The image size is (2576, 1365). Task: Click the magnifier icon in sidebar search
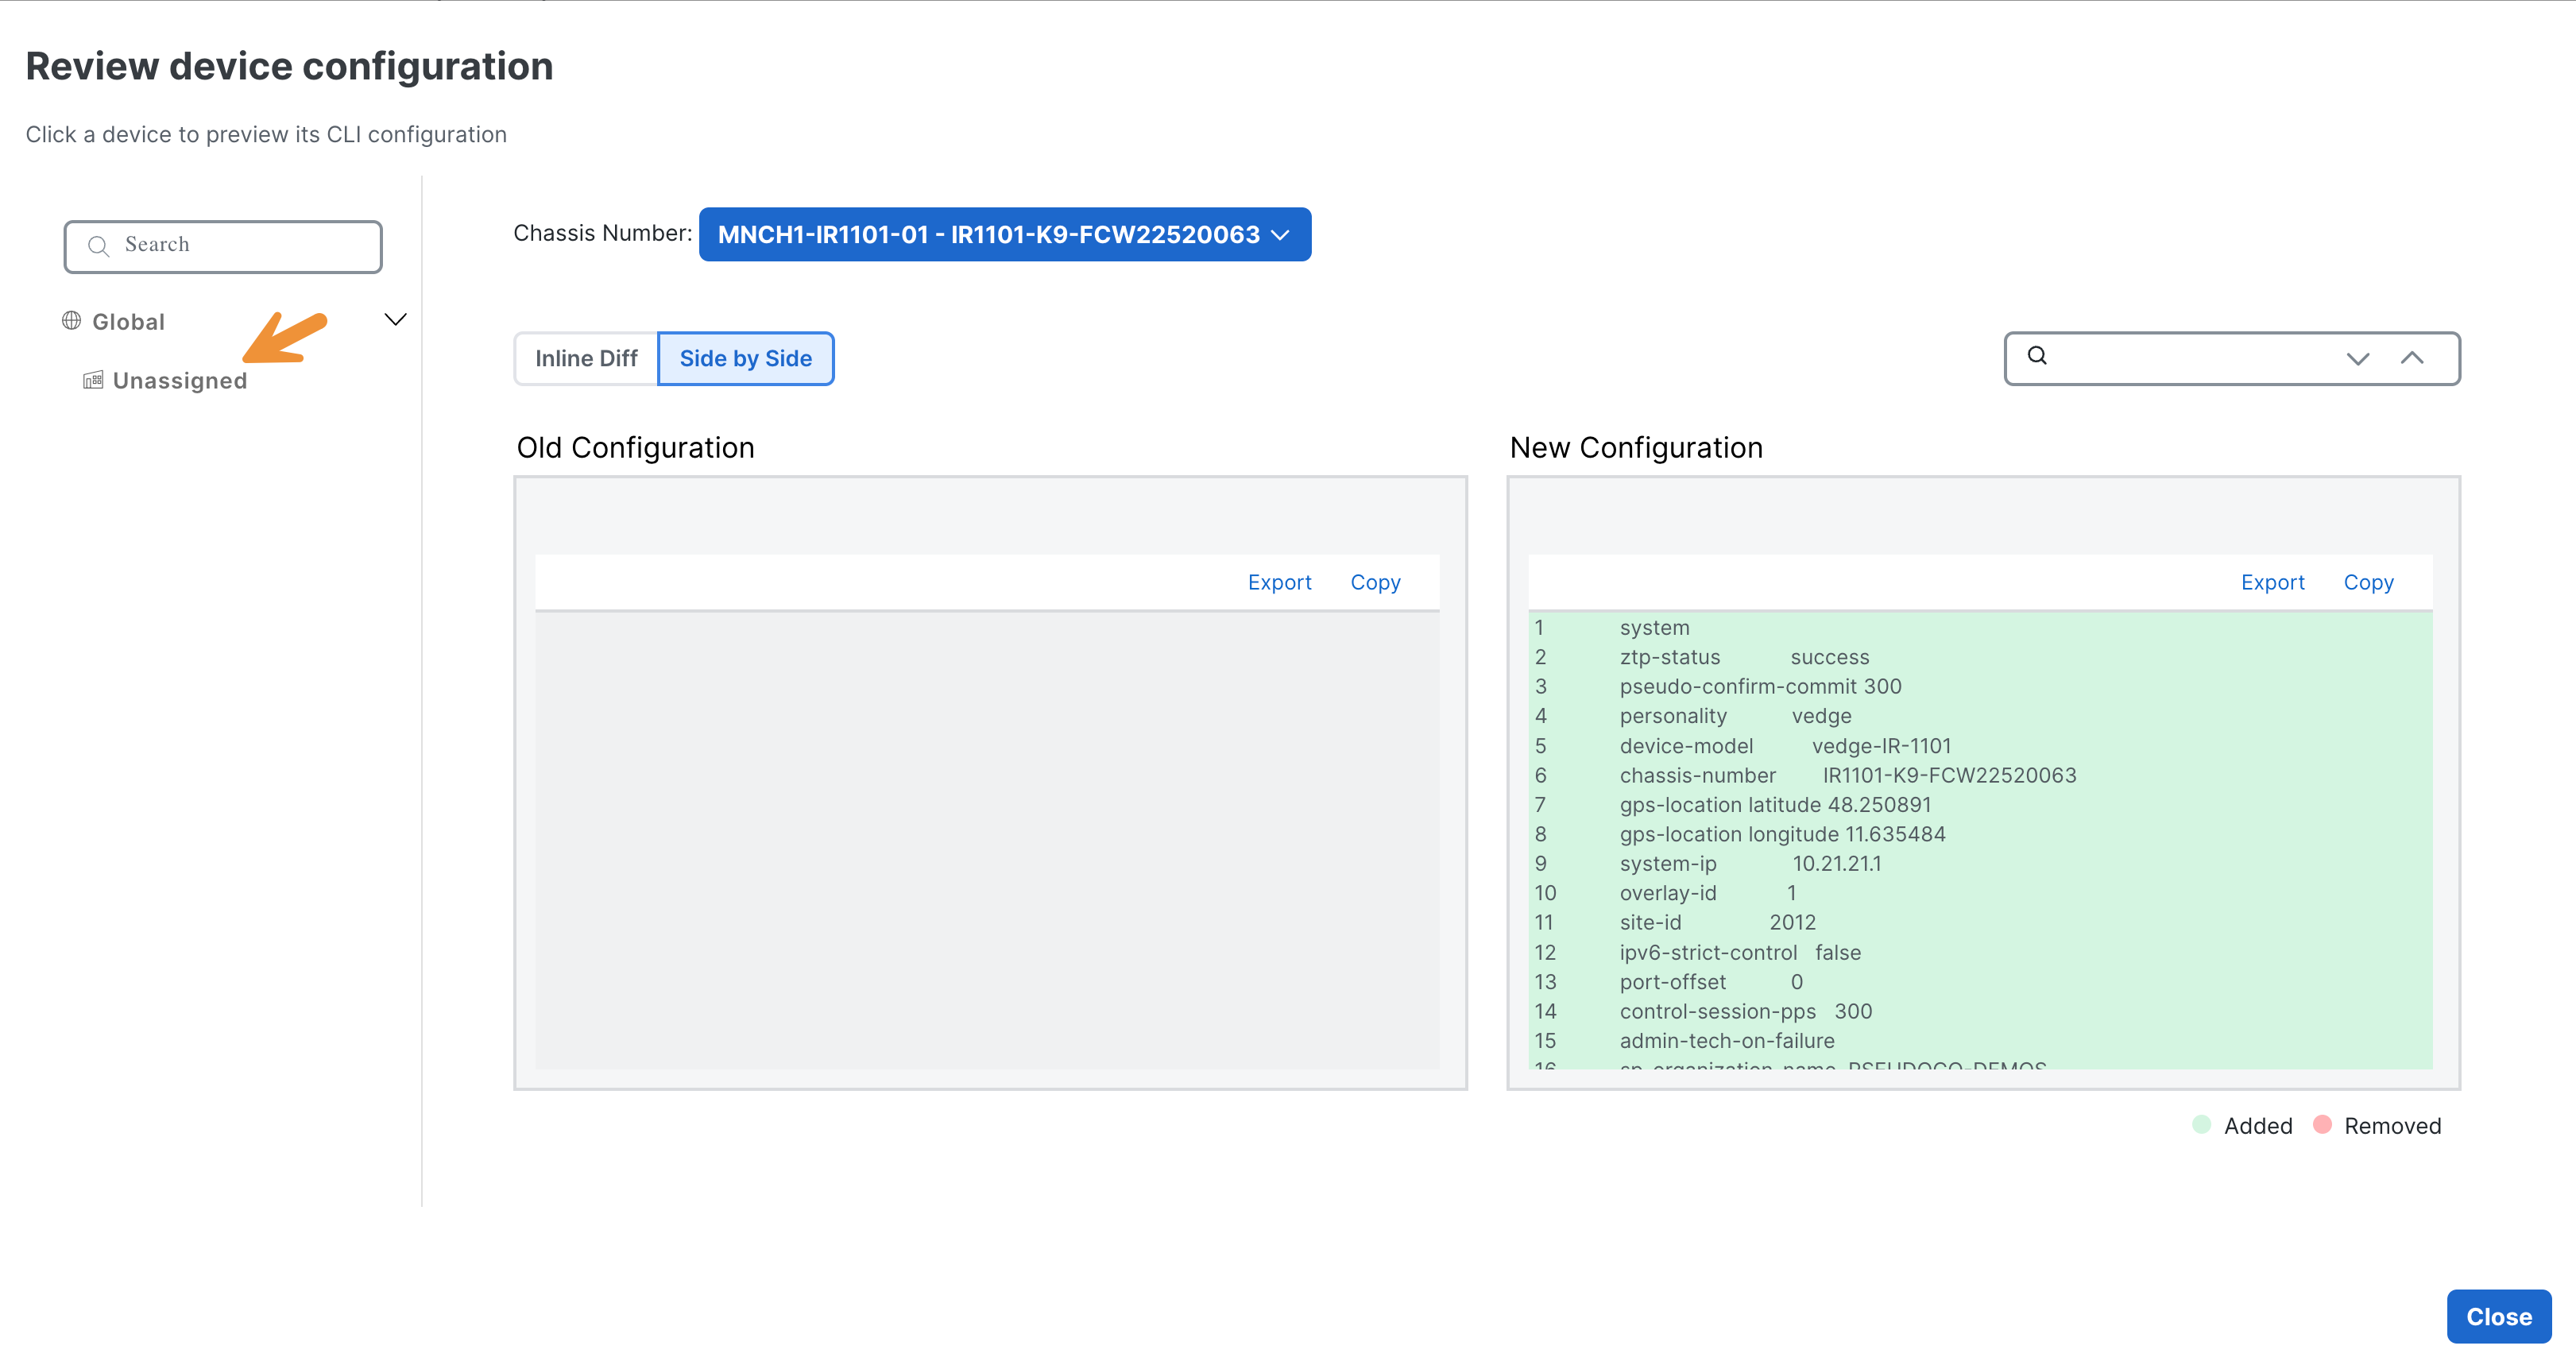pyautogui.click(x=98, y=246)
